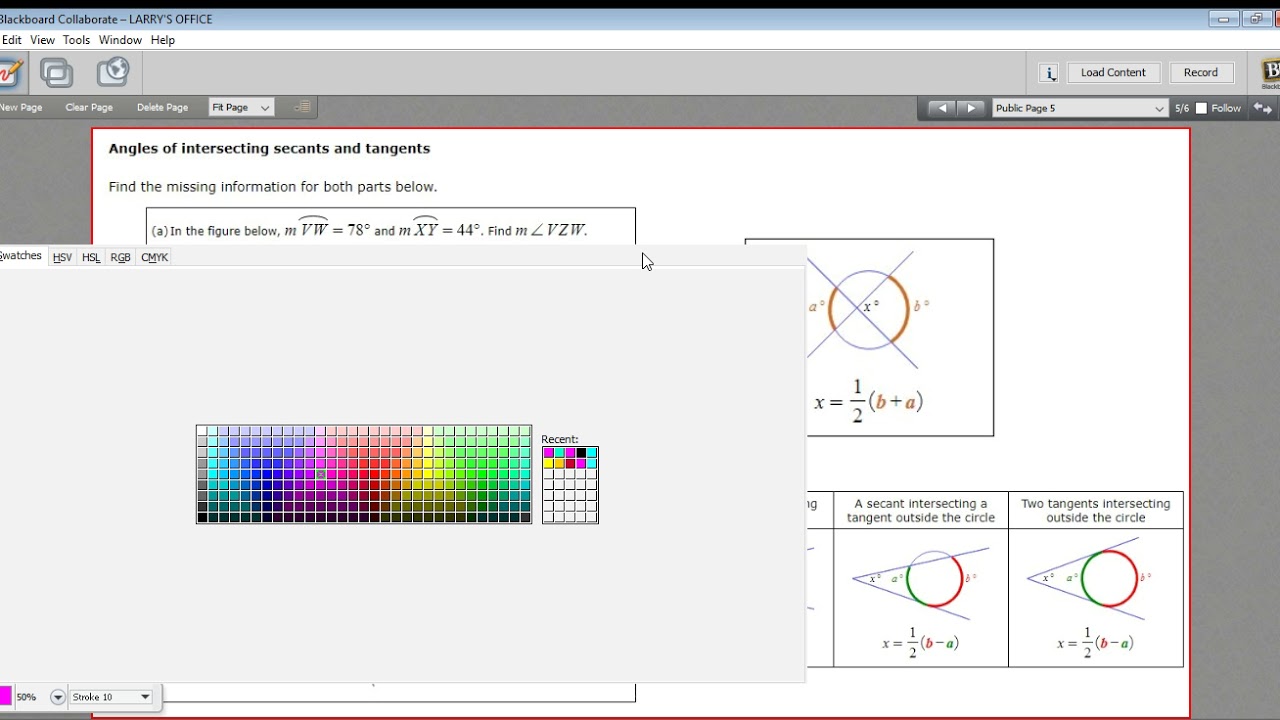
Task: Open the Public Page 5 dropdown
Action: (1080, 108)
